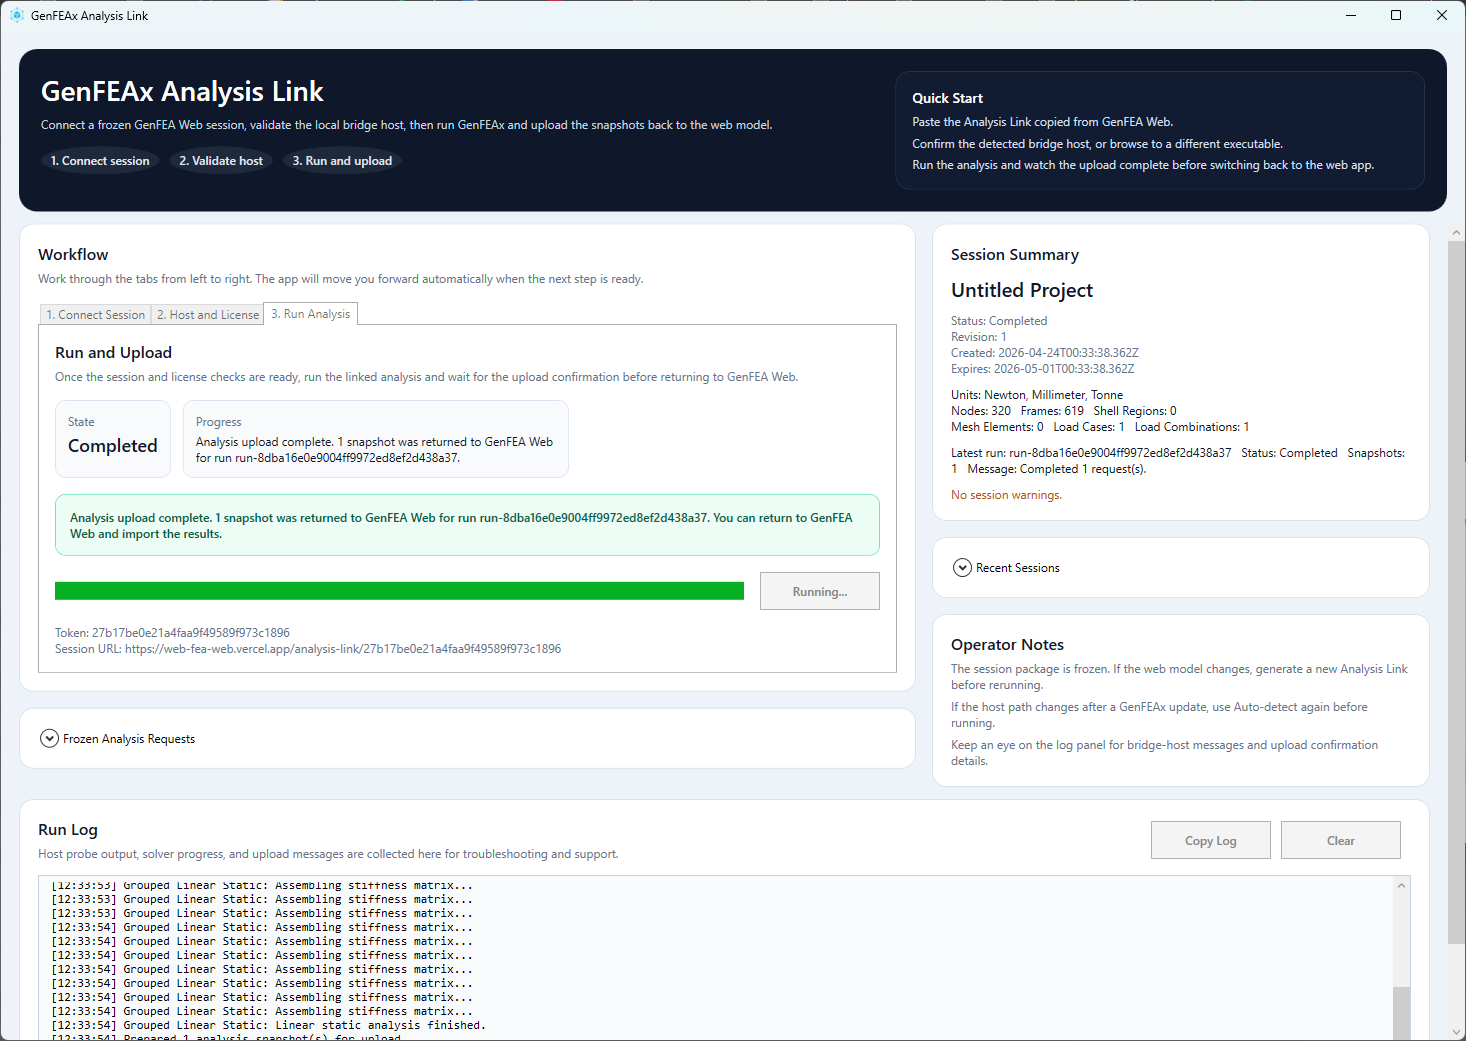The height and width of the screenshot is (1041, 1466).
Task: Click the session token link
Action: pos(190,632)
